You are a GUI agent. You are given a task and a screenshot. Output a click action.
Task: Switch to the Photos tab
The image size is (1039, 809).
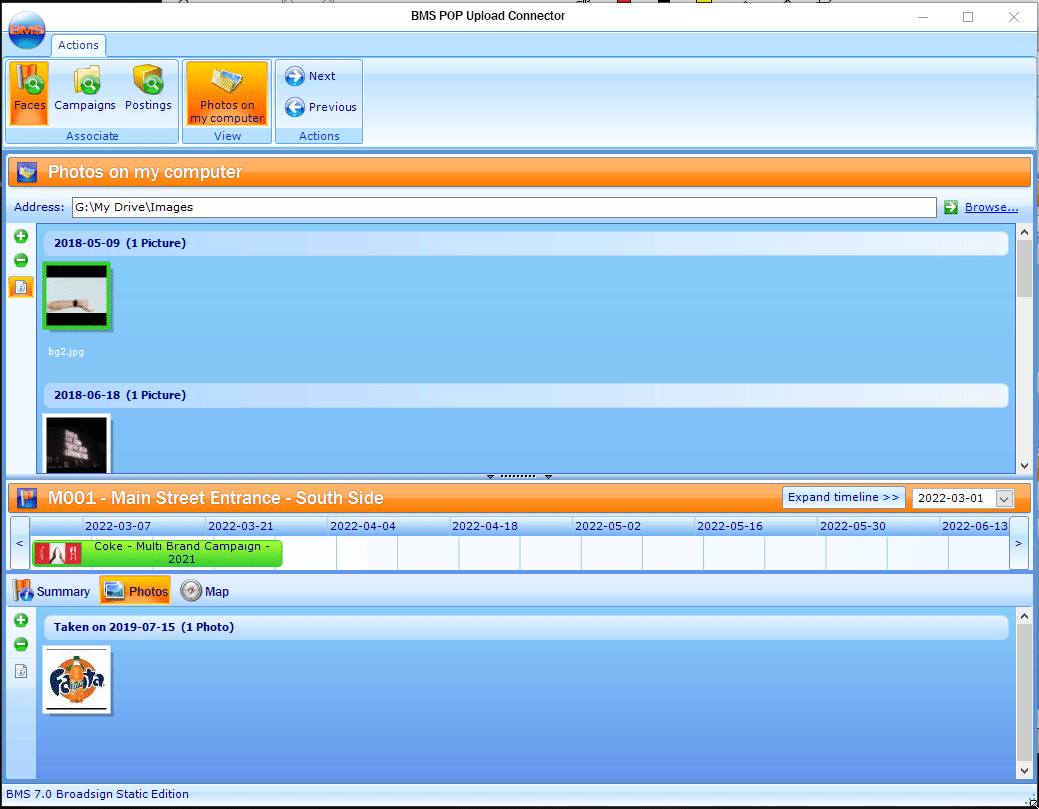135,591
